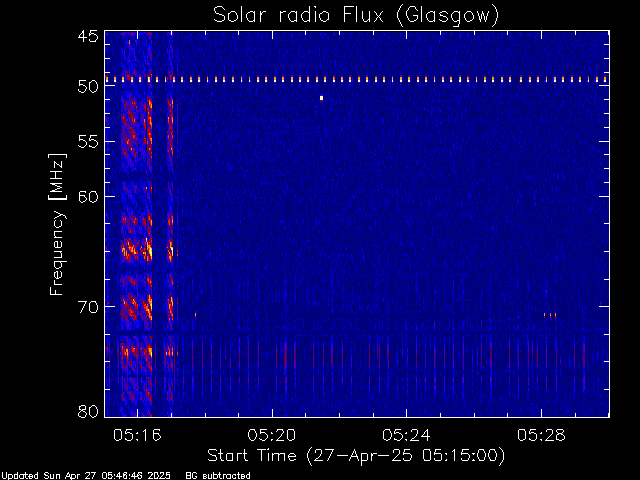Click the 'Start Time (27-Apr-25 05:15:00)' label

356,456
